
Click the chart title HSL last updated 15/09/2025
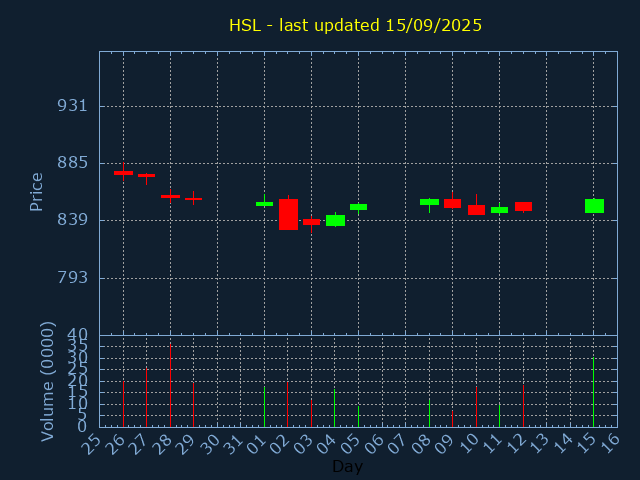coord(355,25)
